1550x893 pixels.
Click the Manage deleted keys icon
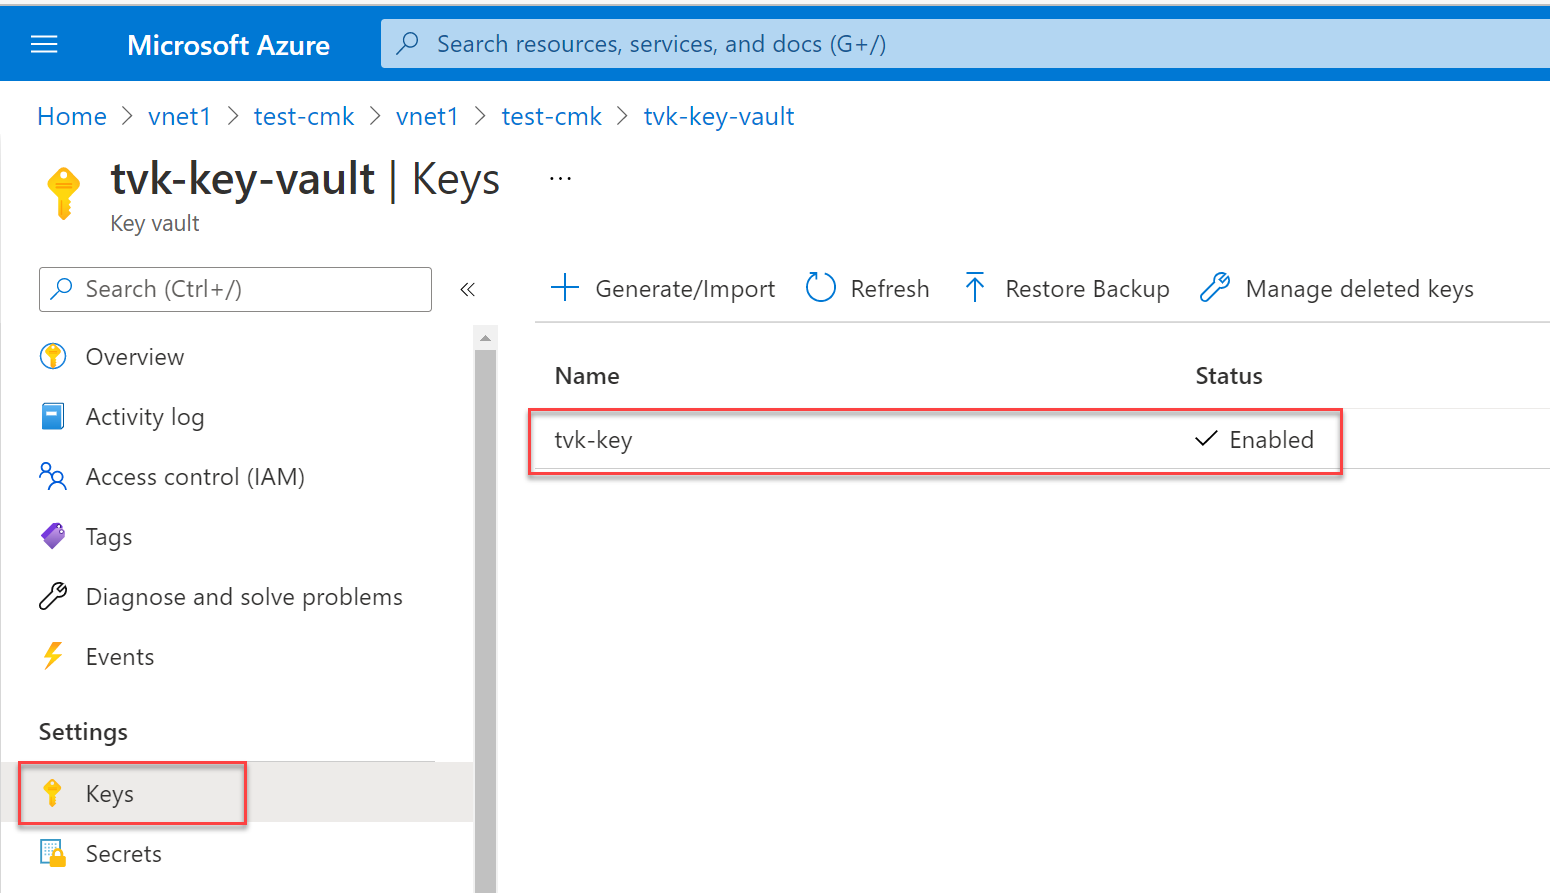(x=1215, y=288)
